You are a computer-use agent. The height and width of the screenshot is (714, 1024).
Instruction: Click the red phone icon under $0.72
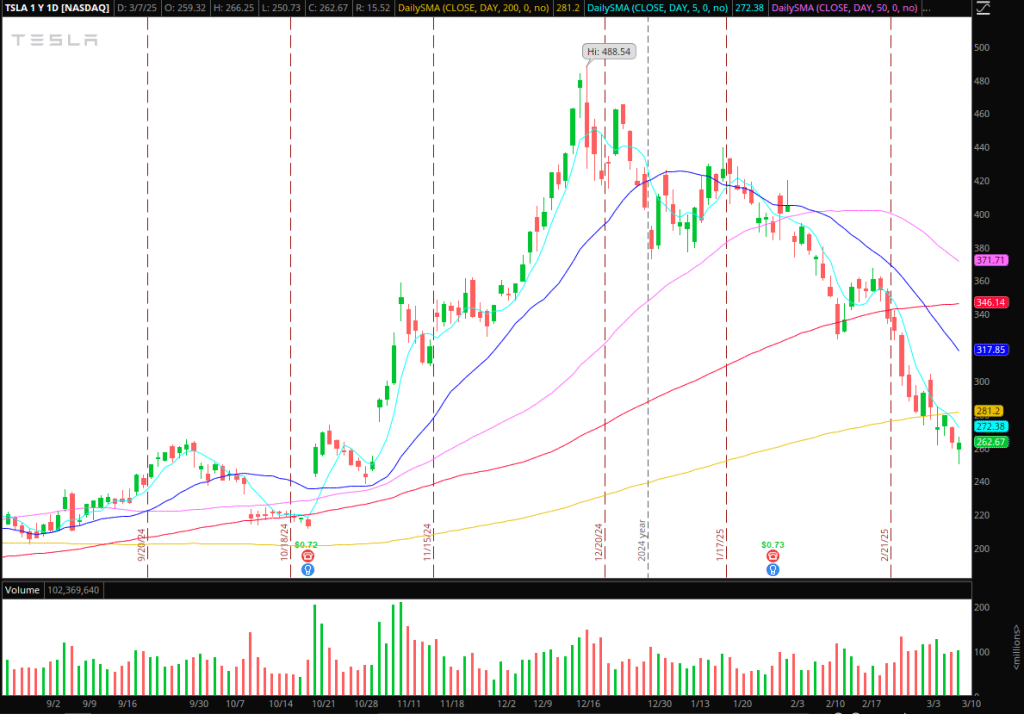pyautogui.click(x=308, y=556)
